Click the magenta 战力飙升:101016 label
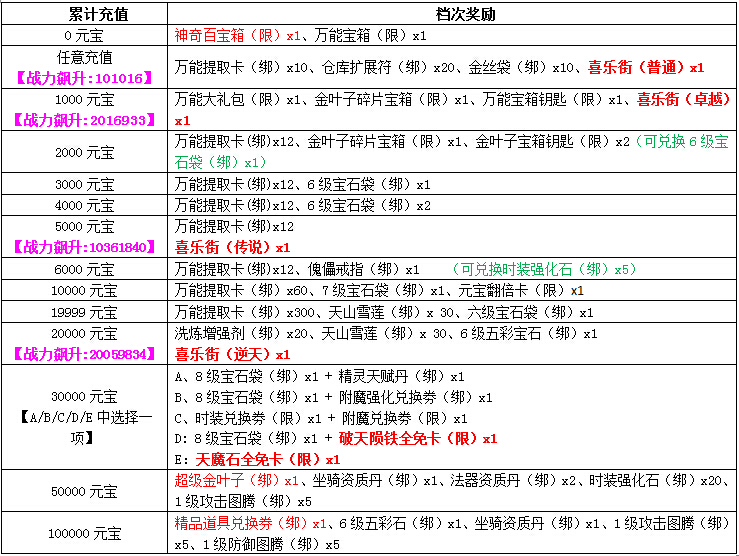This screenshot has width=739, height=556. [x=85, y=77]
